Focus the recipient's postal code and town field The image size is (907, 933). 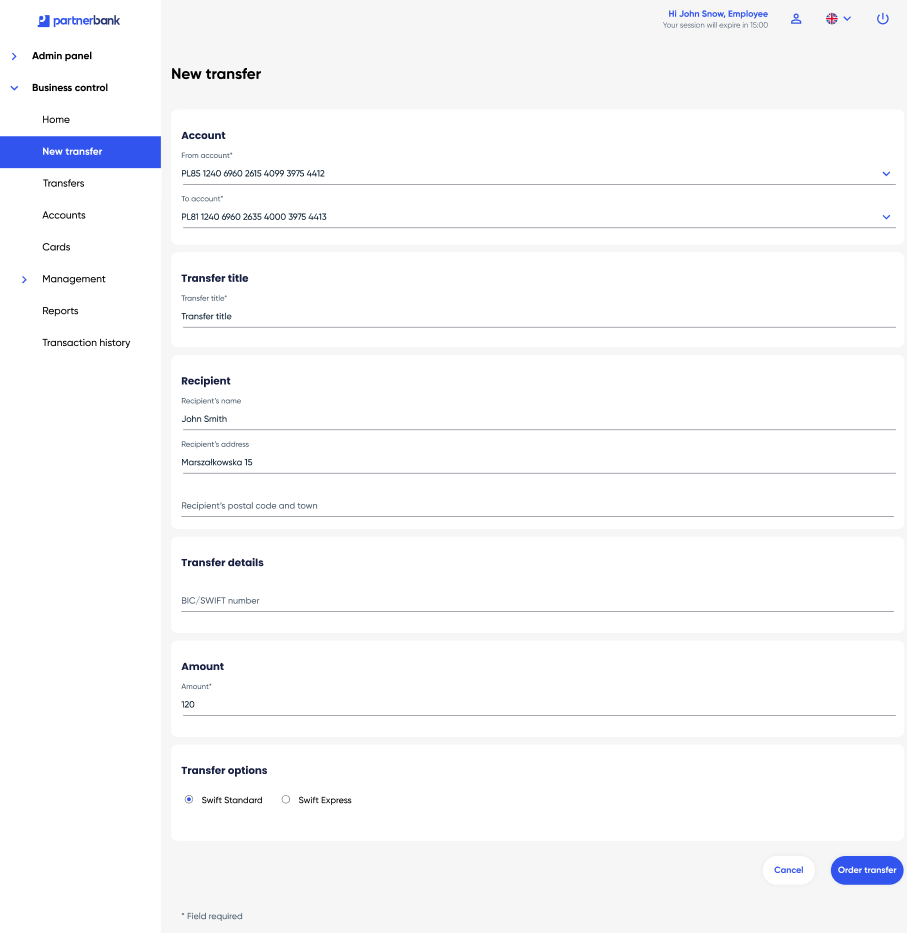tap(537, 506)
